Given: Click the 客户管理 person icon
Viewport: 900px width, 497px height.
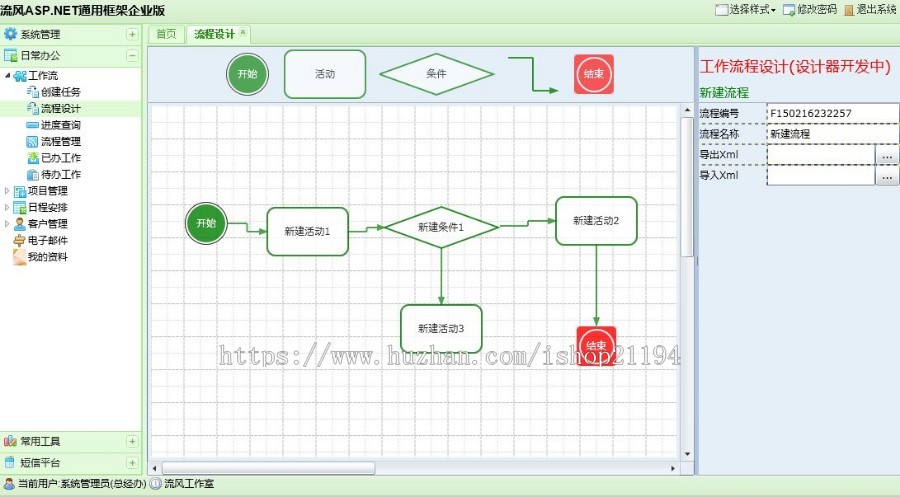Looking at the screenshot, I should (x=20, y=224).
